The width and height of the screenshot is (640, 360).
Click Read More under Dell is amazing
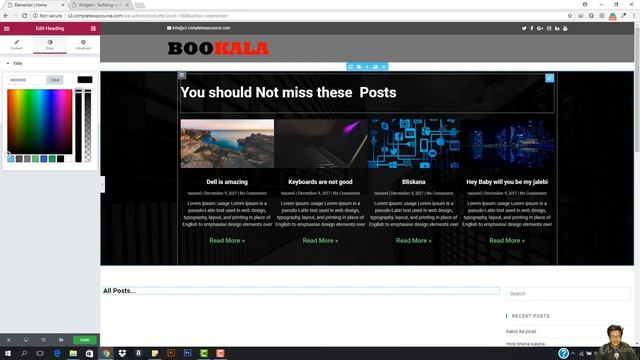[x=227, y=241]
